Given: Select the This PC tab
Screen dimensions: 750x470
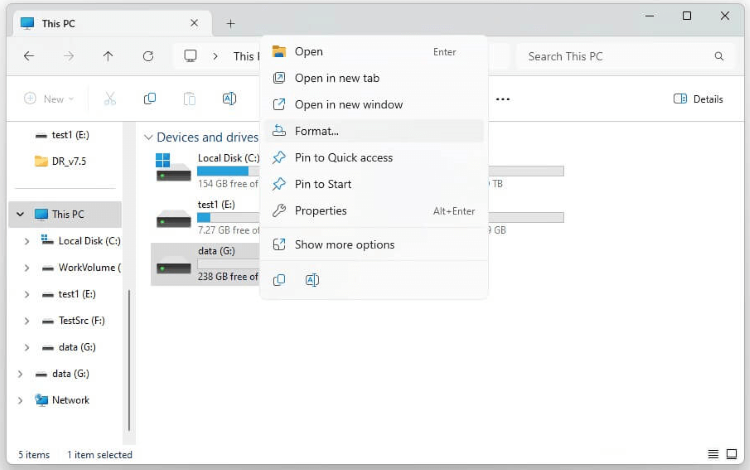Looking at the screenshot, I should (x=112, y=23).
